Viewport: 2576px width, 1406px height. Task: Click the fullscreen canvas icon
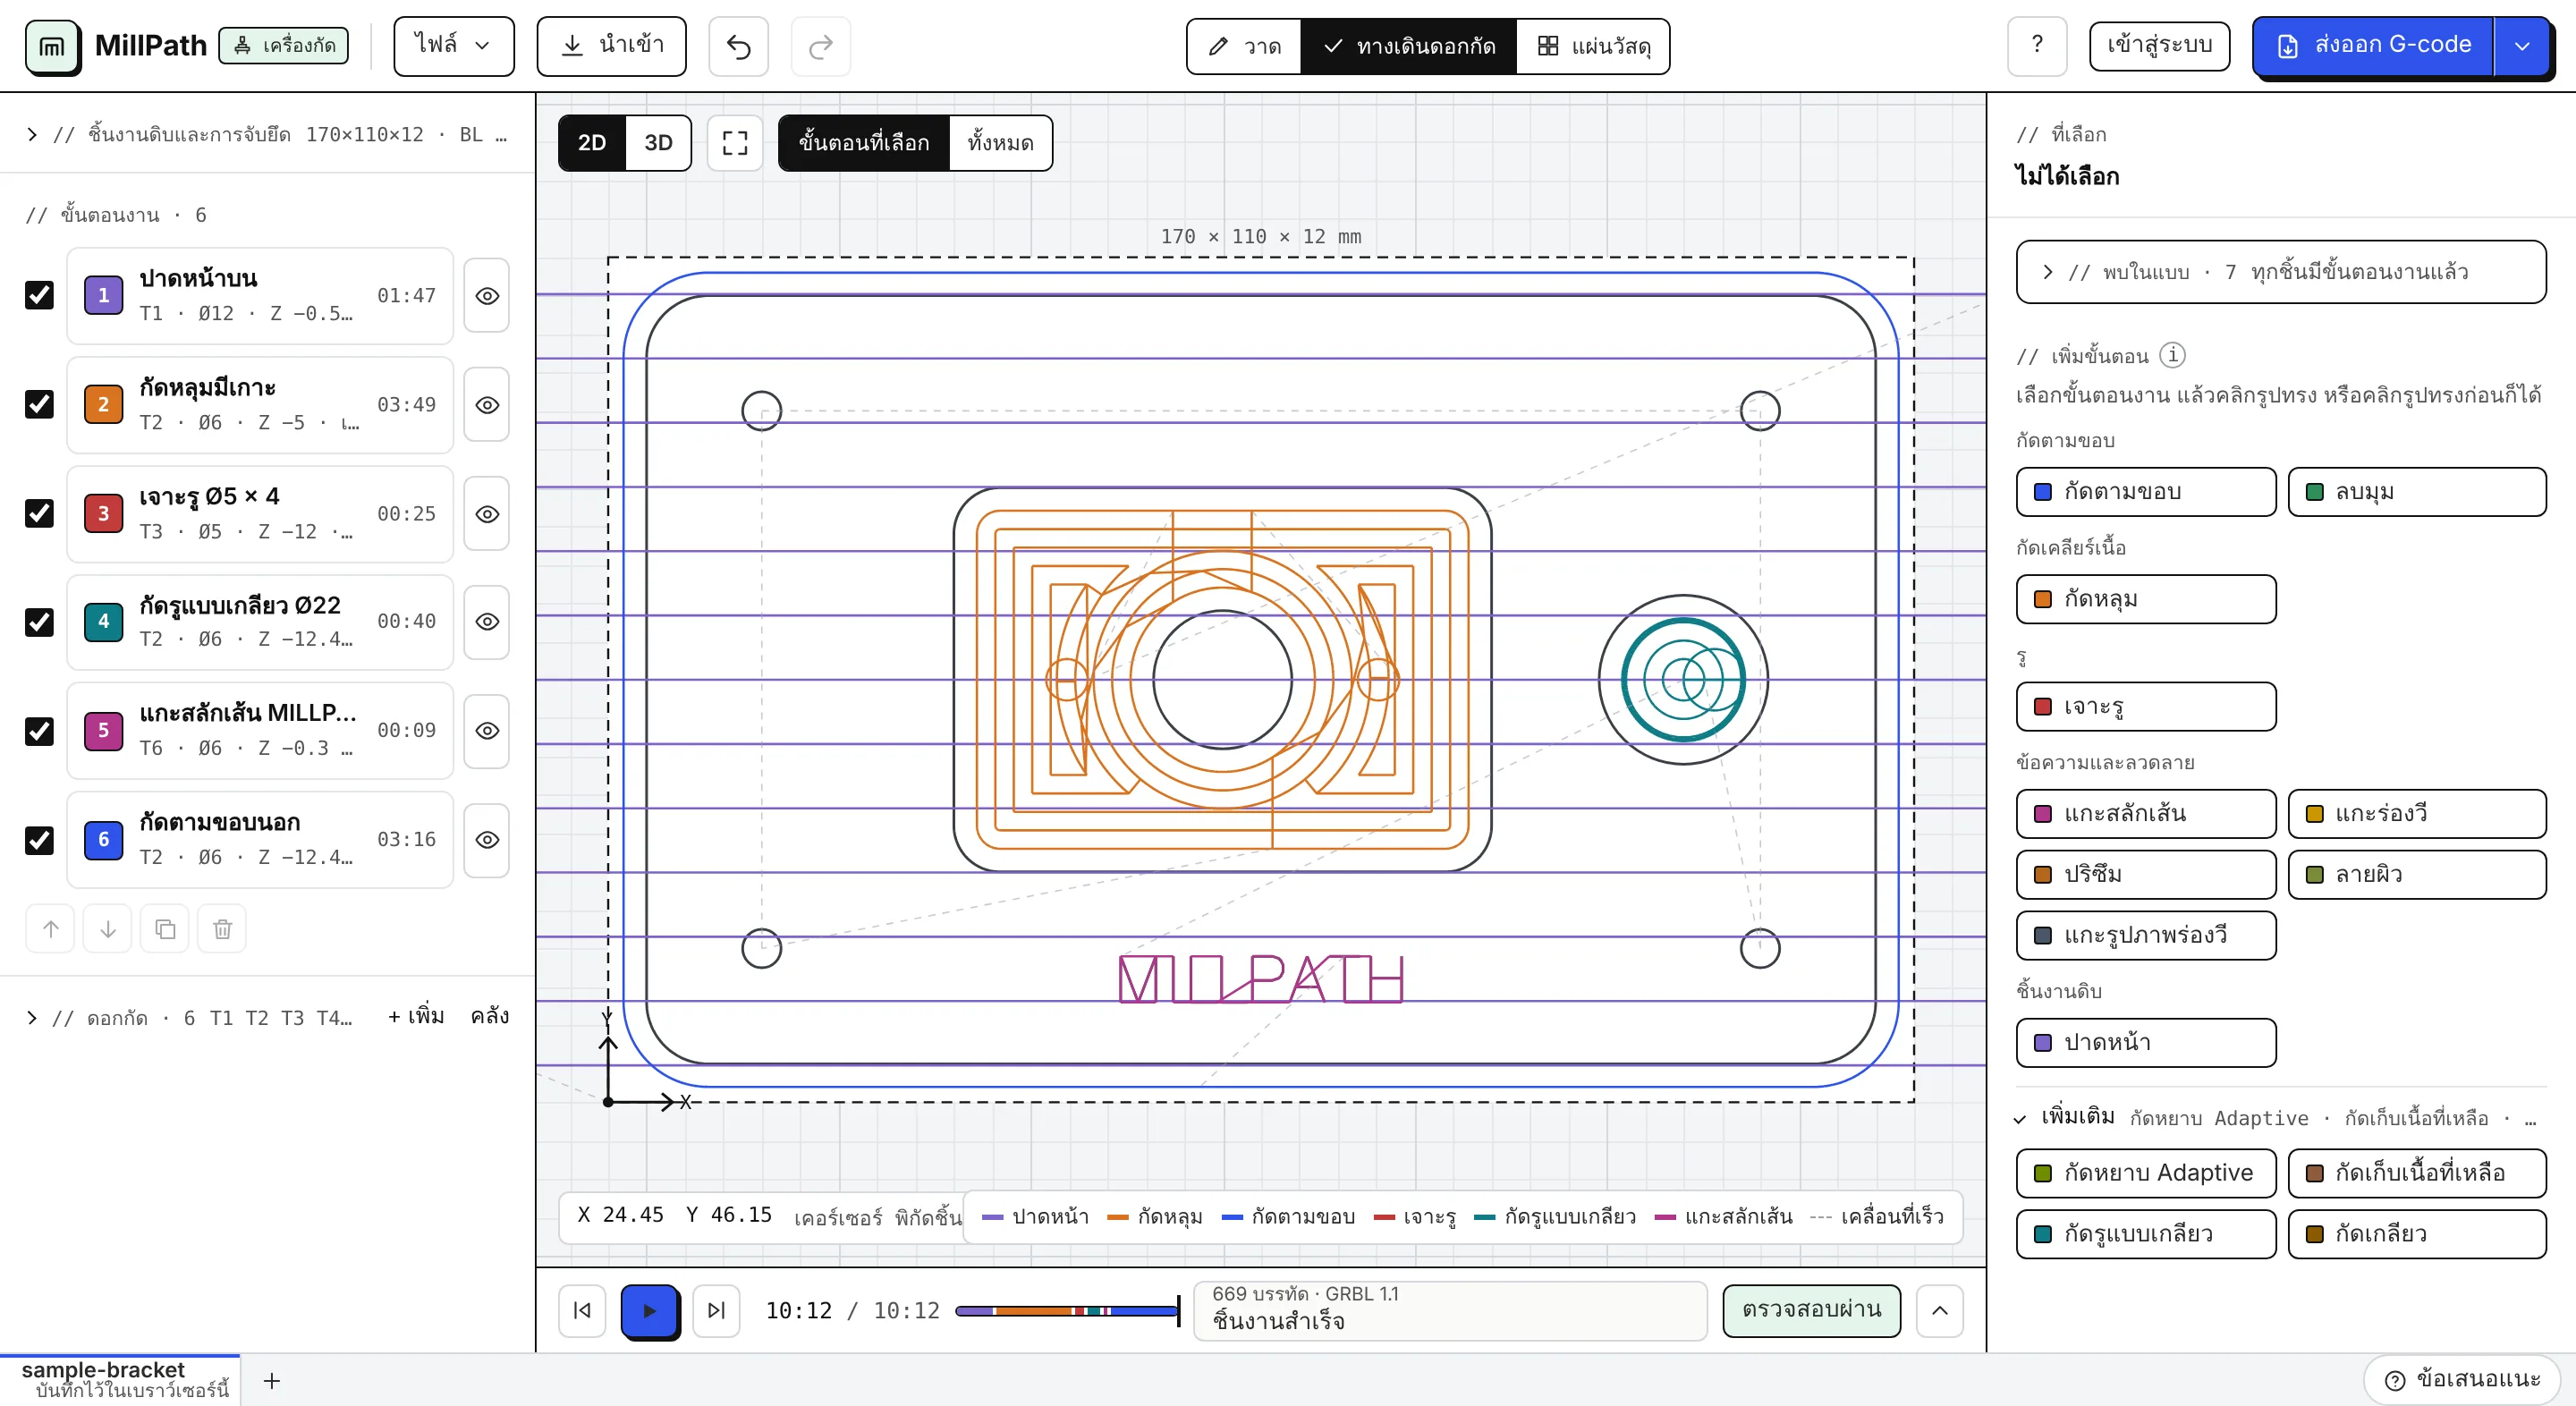[735, 143]
